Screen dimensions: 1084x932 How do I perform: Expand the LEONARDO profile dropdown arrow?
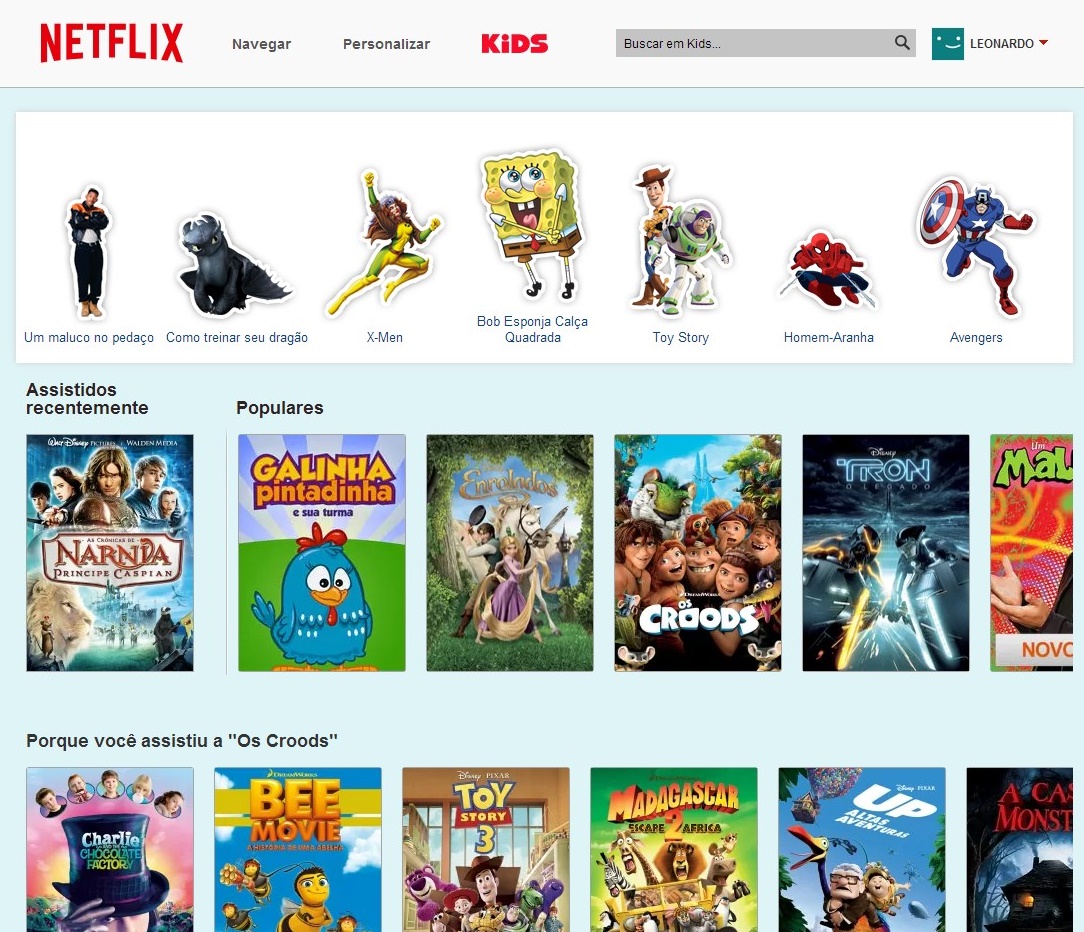(1043, 43)
